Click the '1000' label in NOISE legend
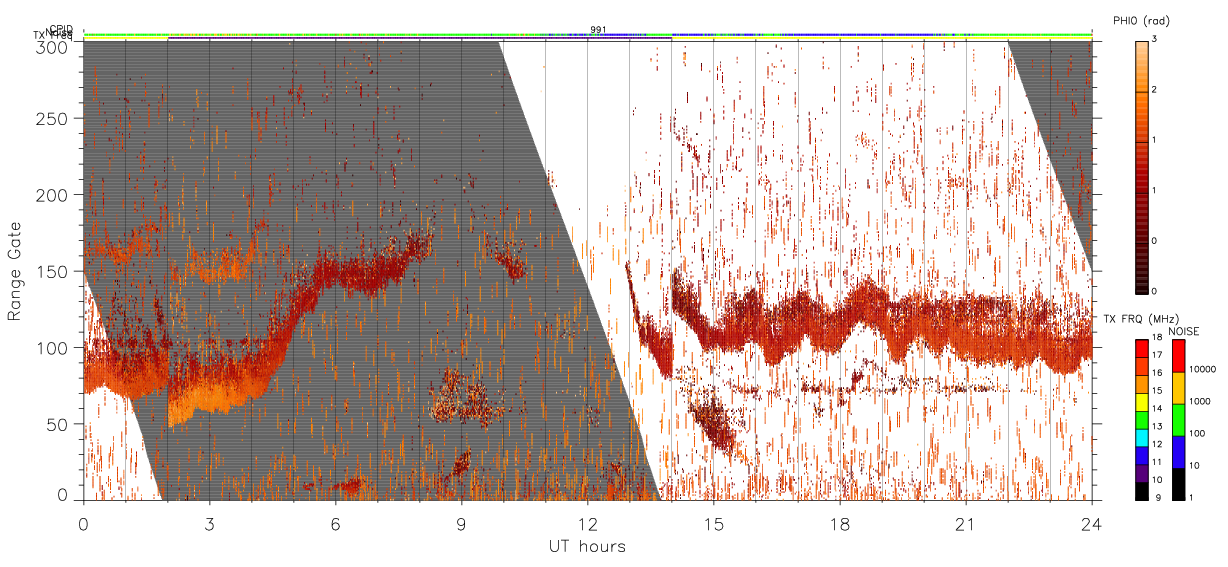Screen dimensions: 1228x567 [x=1200, y=402]
